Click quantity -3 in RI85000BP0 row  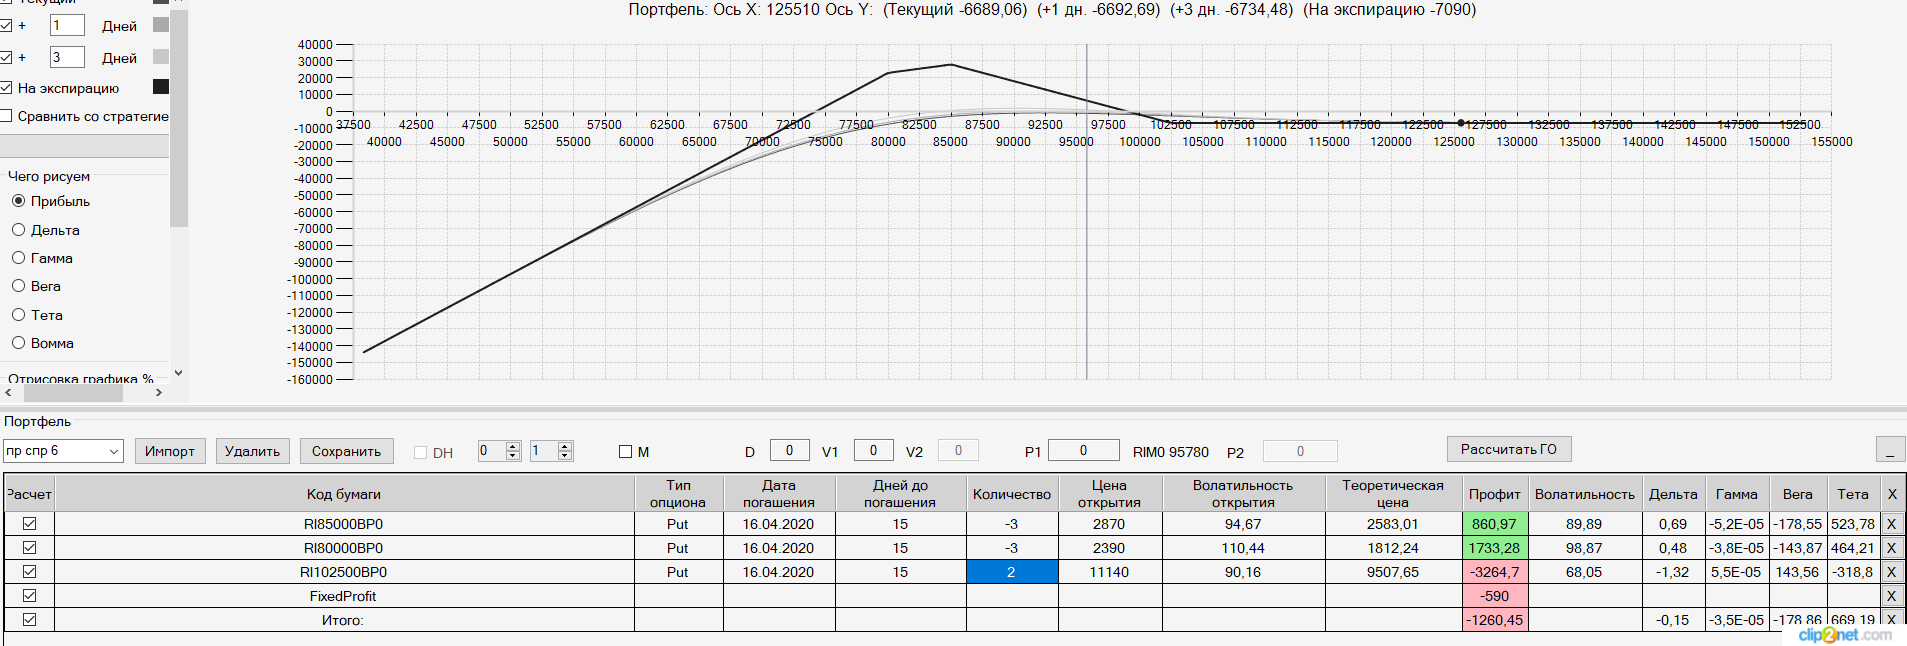click(1012, 524)
